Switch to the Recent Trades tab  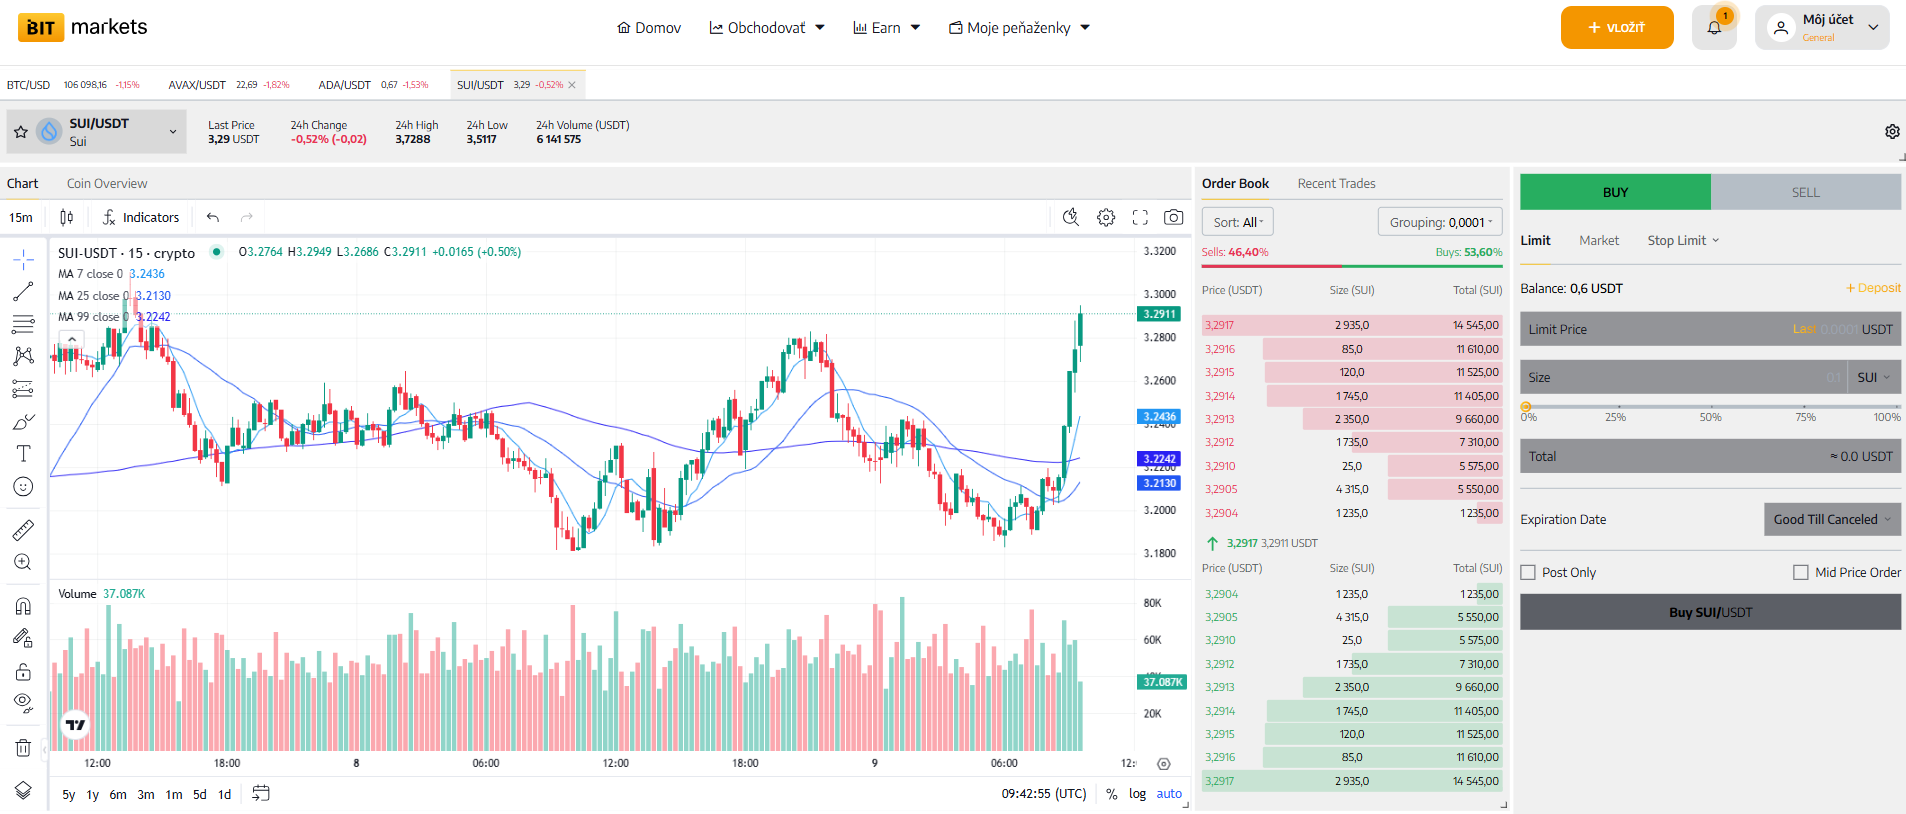click(x=1336, y=184)
